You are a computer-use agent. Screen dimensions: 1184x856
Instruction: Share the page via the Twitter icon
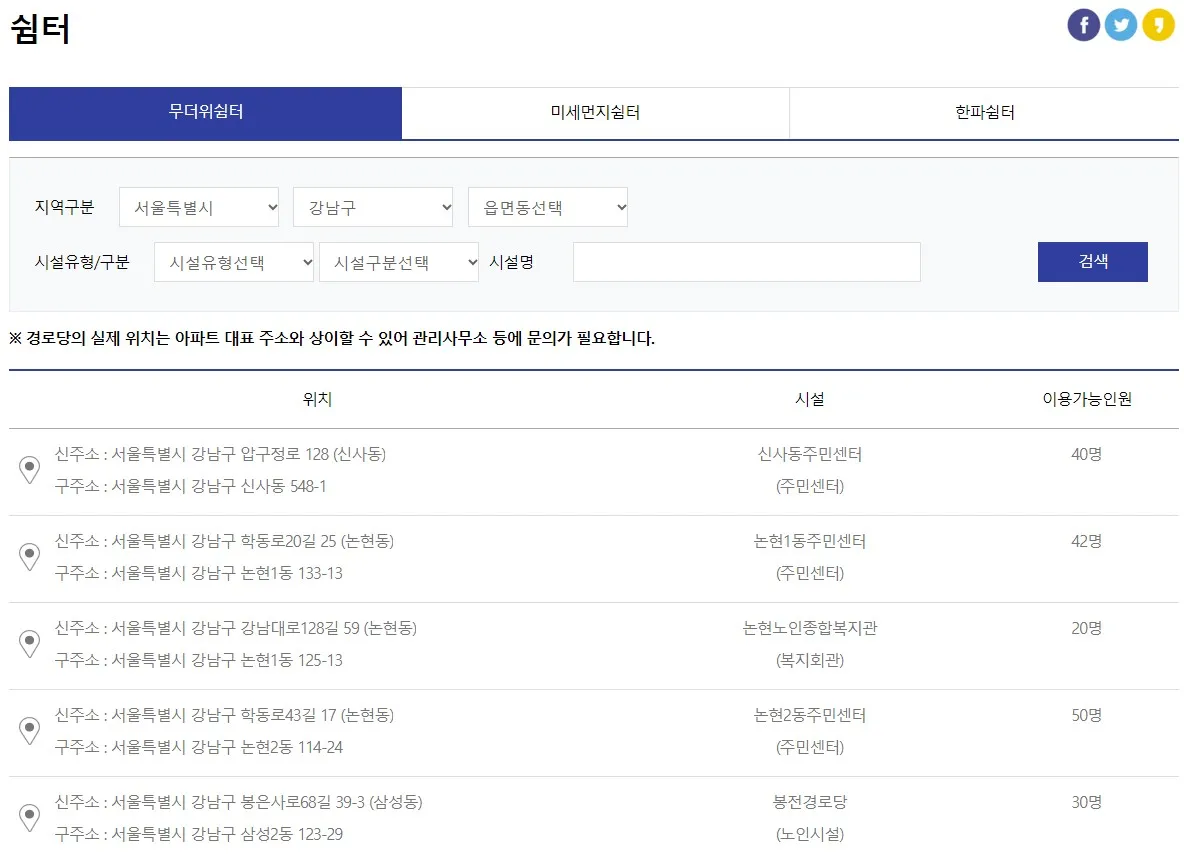tap(1121, 24)
